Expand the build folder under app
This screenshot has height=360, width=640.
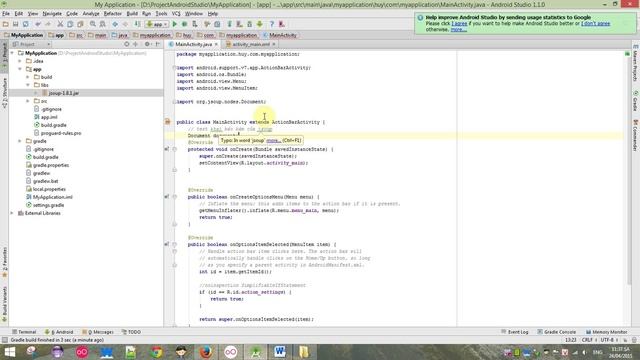coord(28,77)
